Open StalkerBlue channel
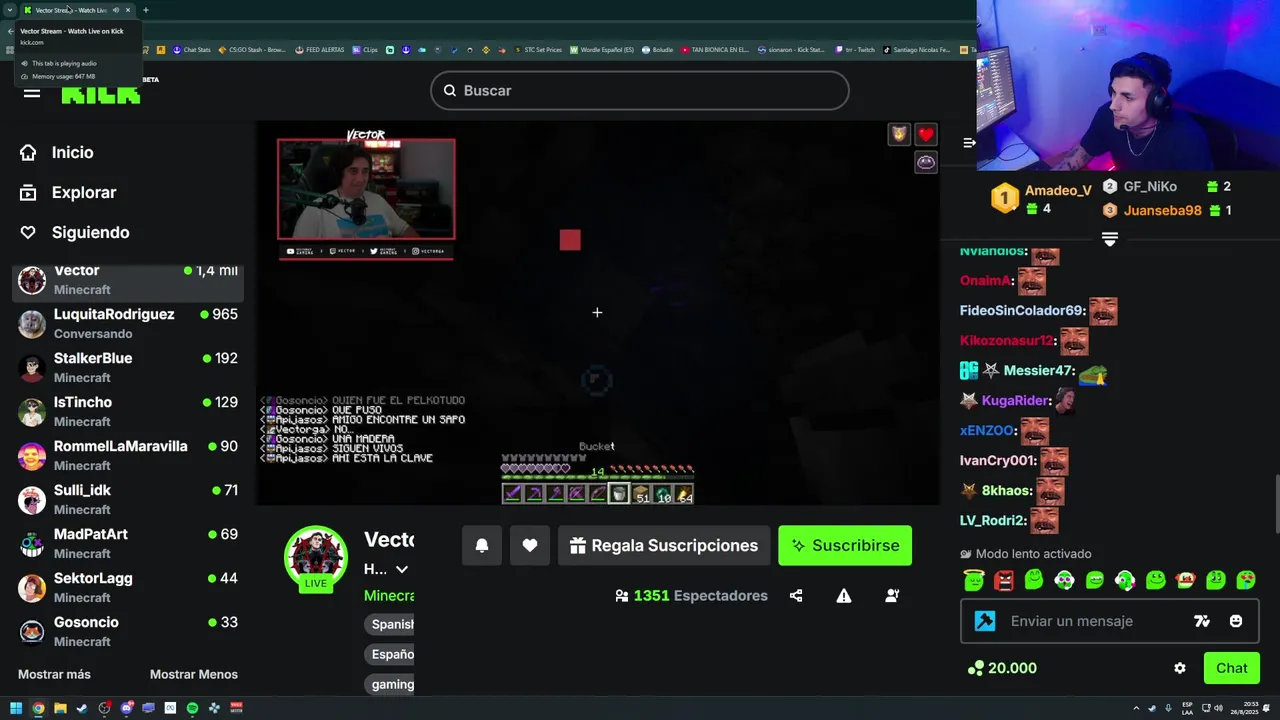The width and height of the screenshot is (1280, 720). [x=128, y=368]
